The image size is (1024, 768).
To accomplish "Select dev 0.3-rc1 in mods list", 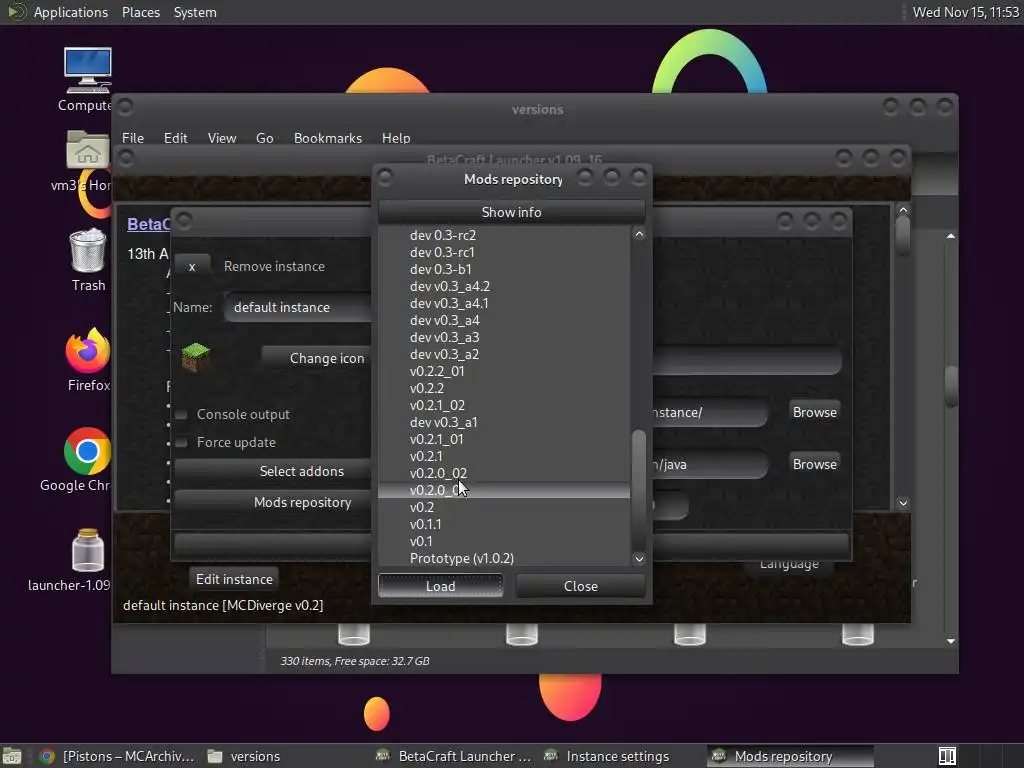I will 504,252.
